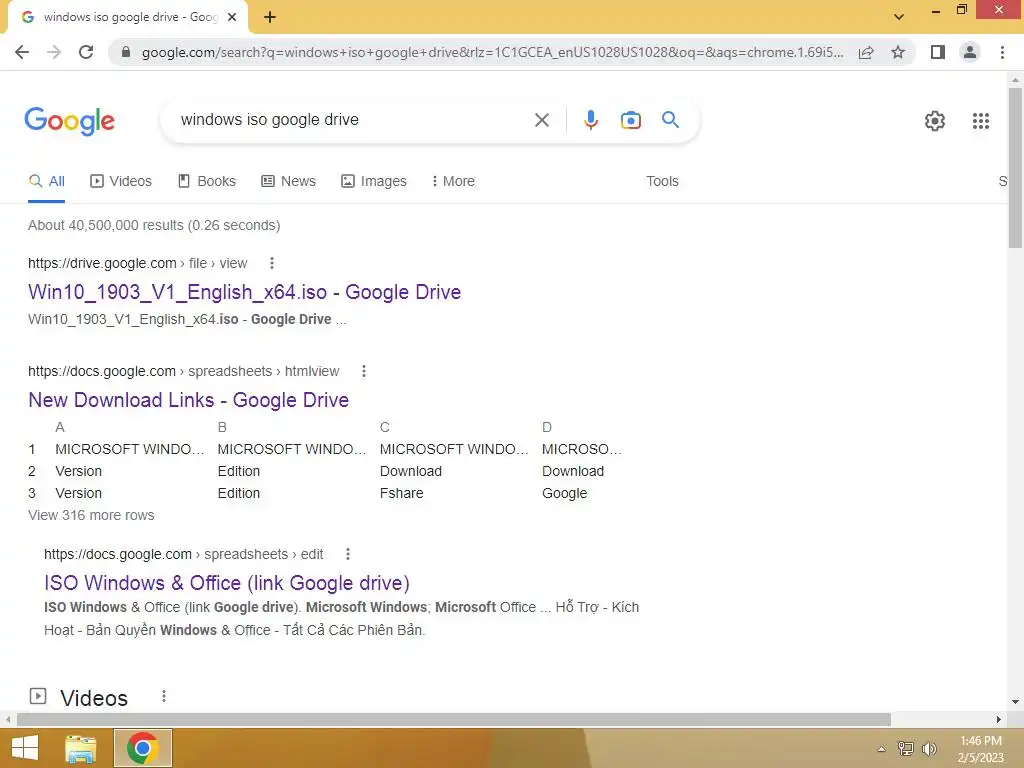Open options for spreadsheets edit result
The image size is (1024, 768).
347,554
